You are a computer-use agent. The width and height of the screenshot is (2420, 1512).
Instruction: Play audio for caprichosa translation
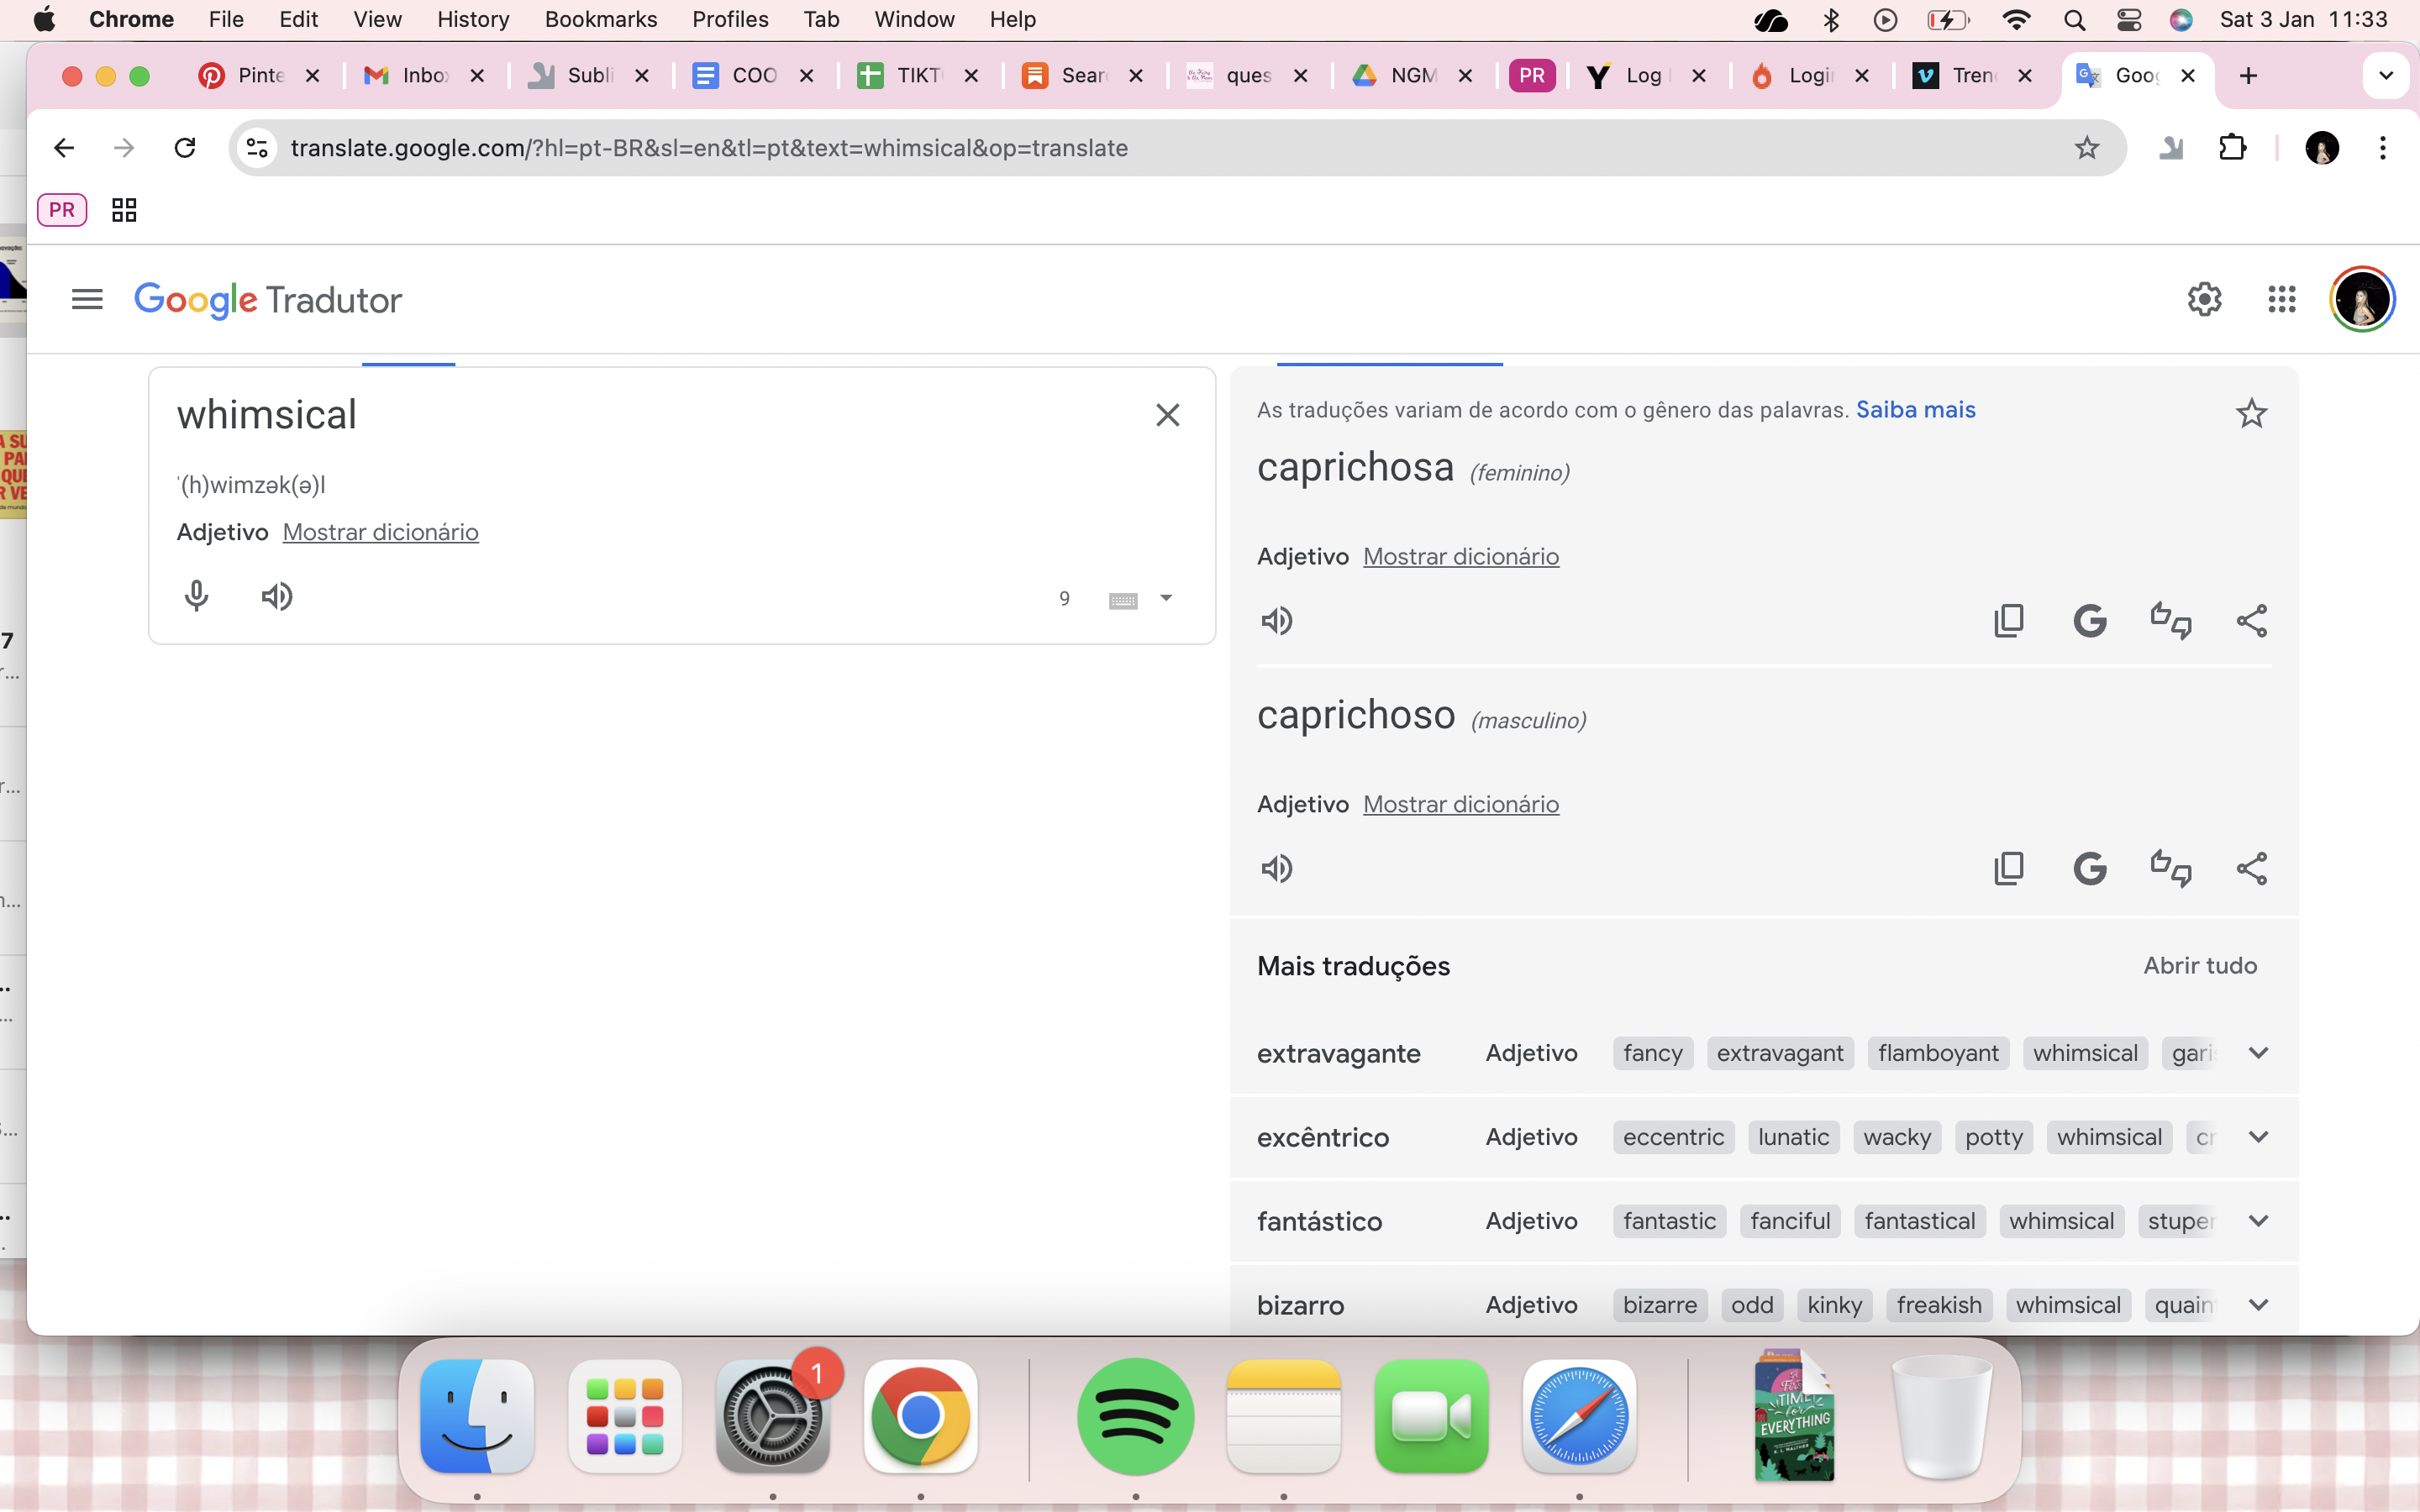point(1277,621)
